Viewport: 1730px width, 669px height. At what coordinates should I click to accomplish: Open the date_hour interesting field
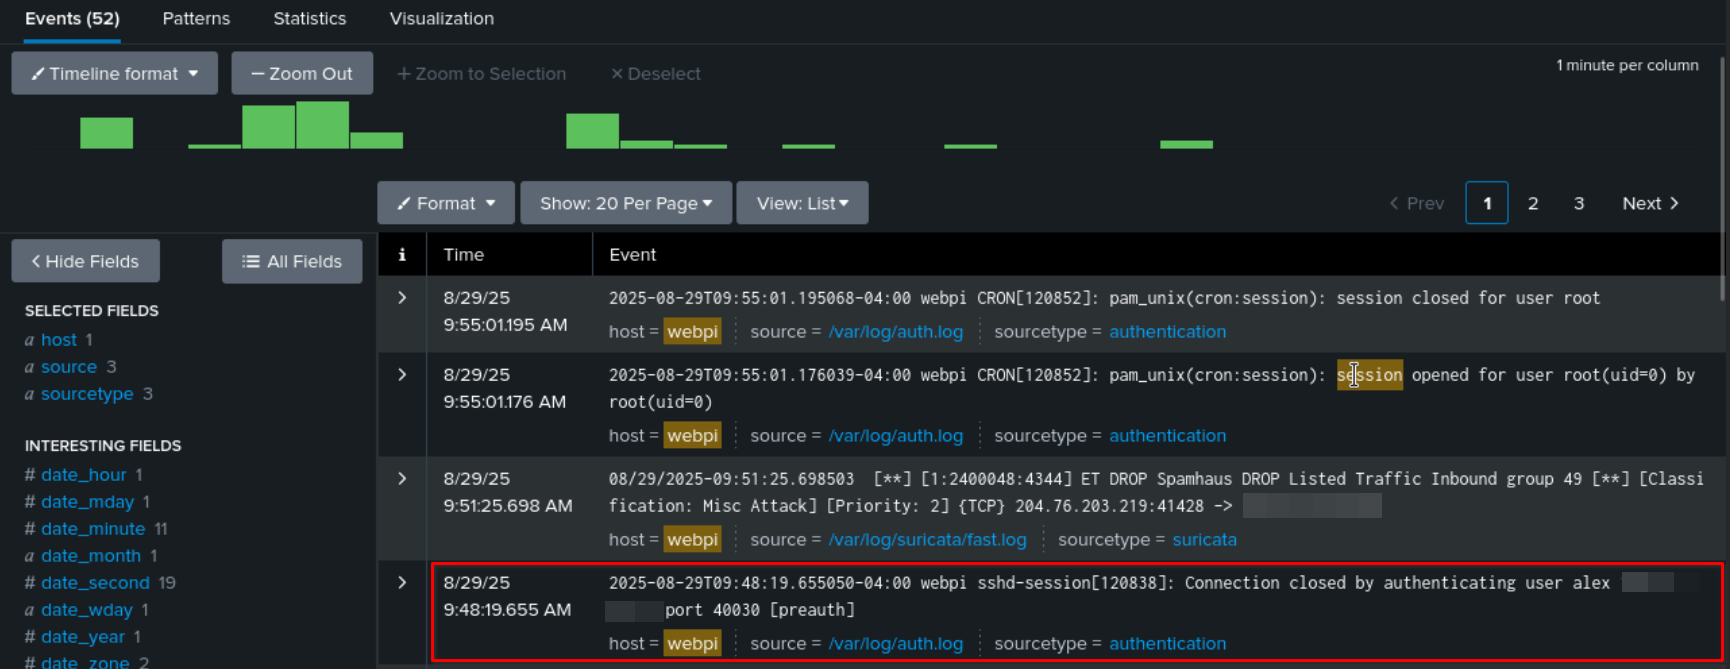pyautogui.click(x=84, y=475)
